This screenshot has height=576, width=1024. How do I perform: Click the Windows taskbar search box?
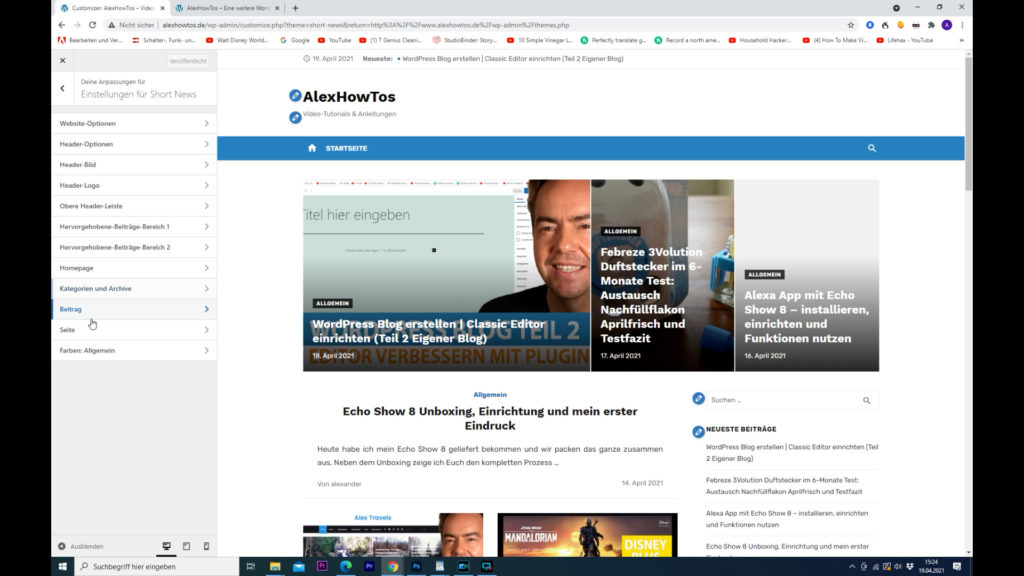tap(157, 566)
